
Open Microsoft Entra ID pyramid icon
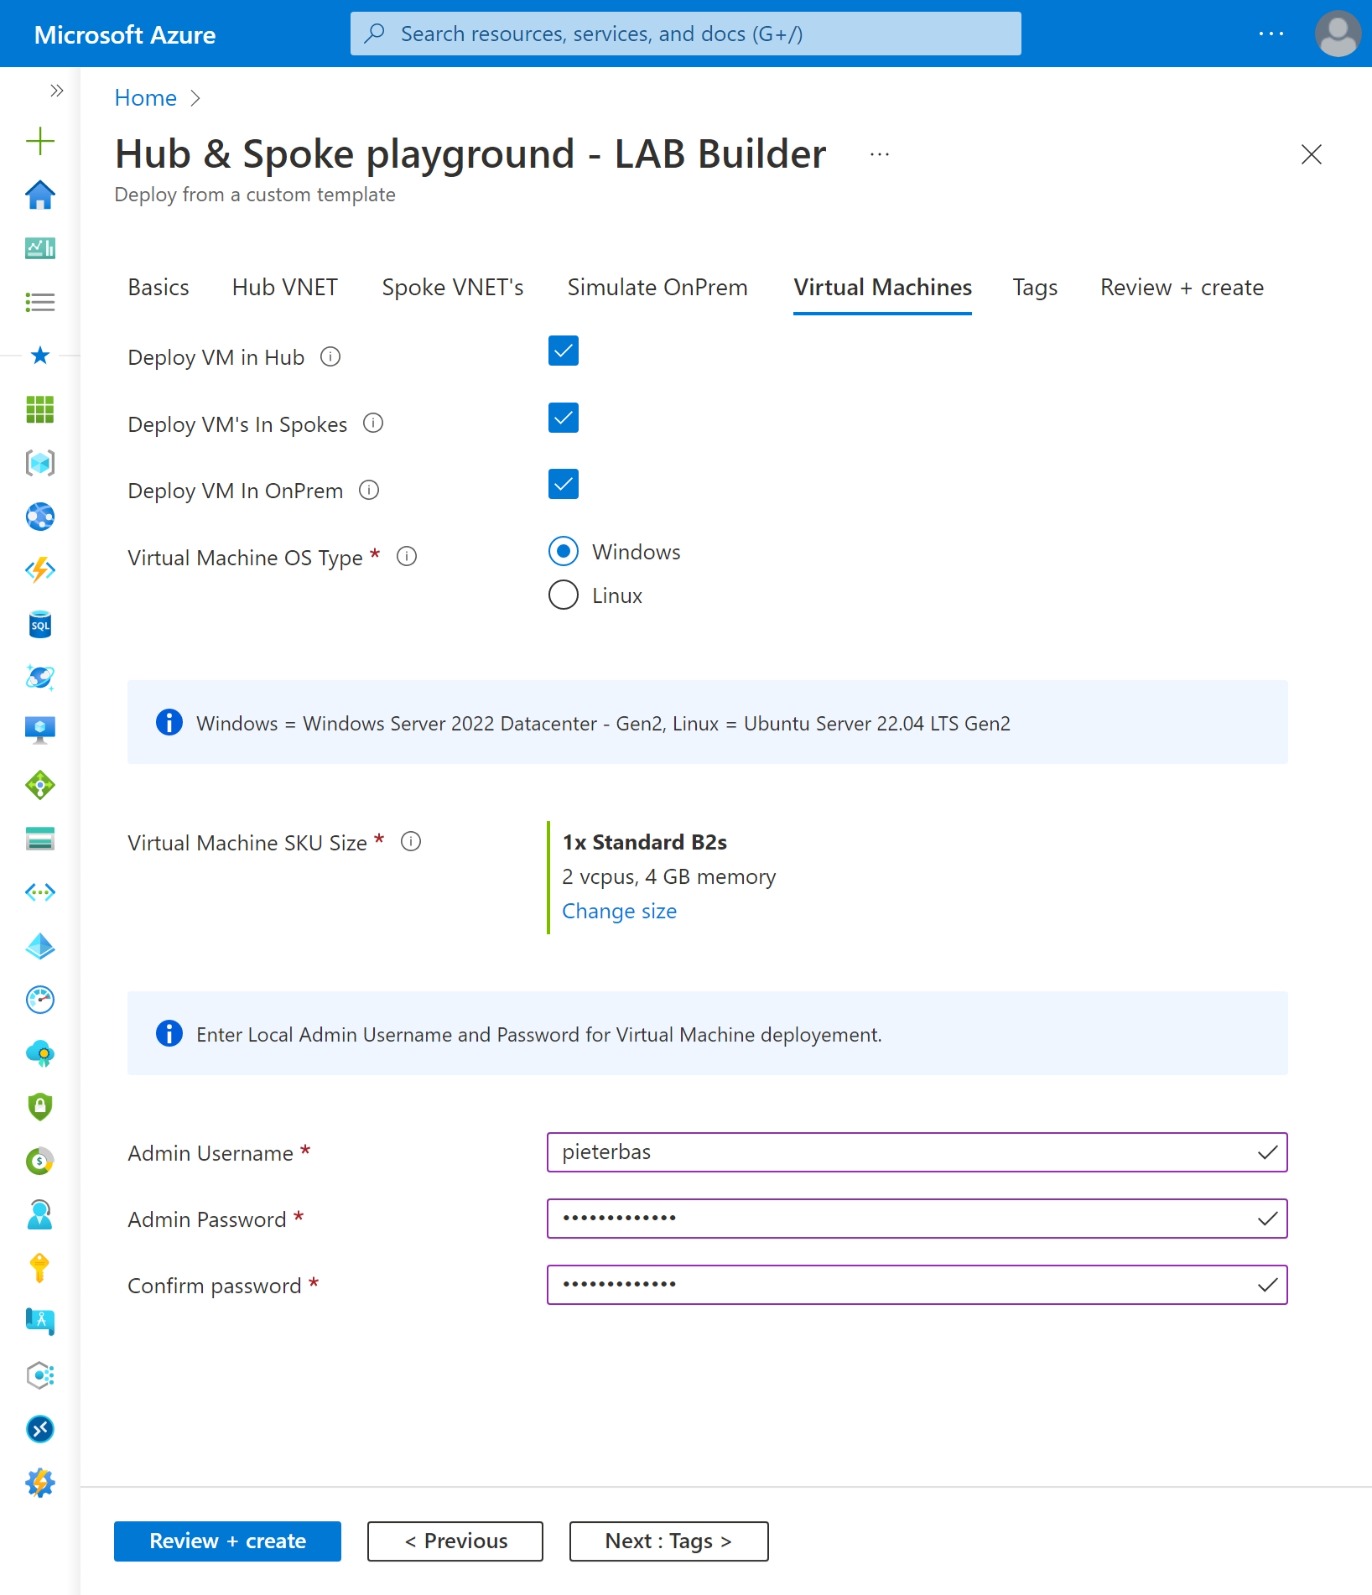[x=40, y=946]
